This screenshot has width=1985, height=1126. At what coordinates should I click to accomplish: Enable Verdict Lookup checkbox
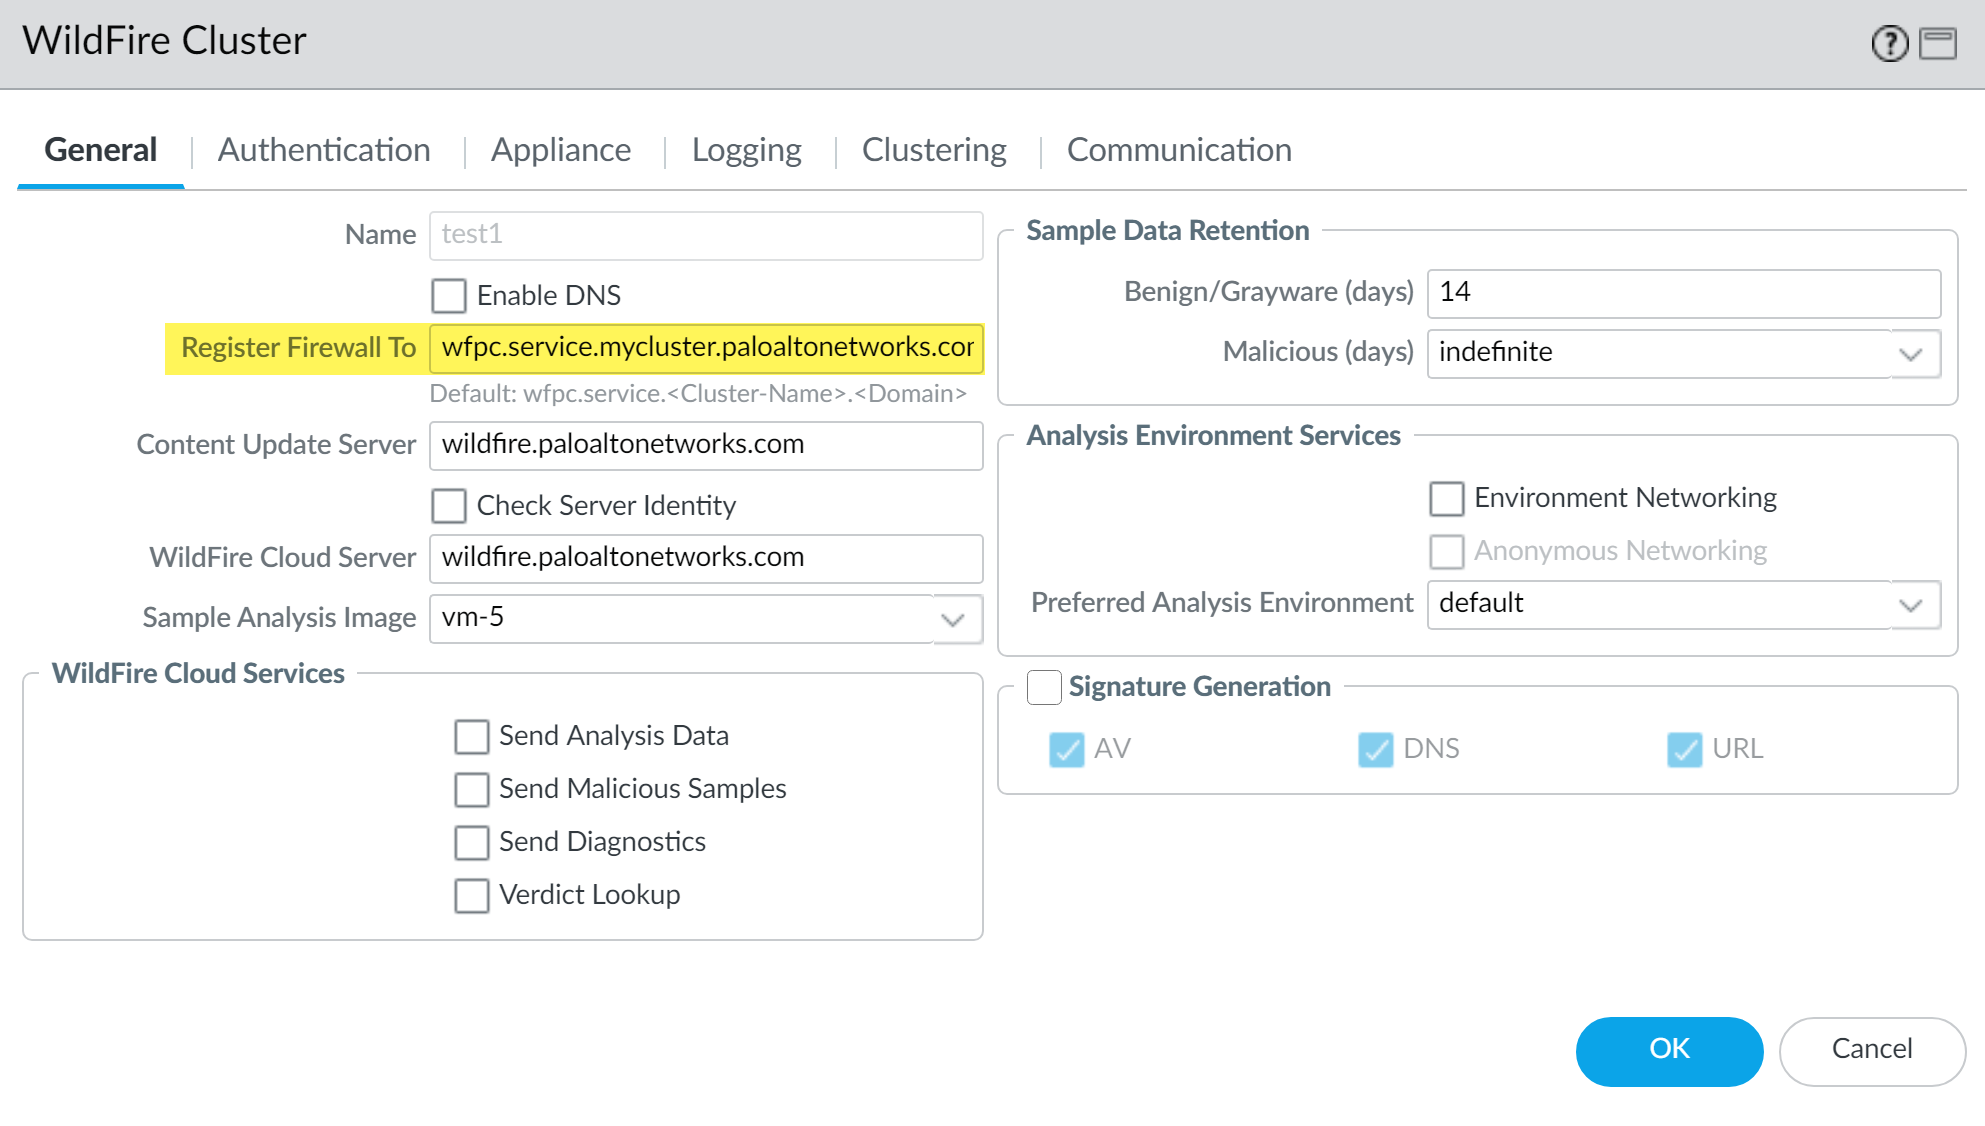[471, 895]
